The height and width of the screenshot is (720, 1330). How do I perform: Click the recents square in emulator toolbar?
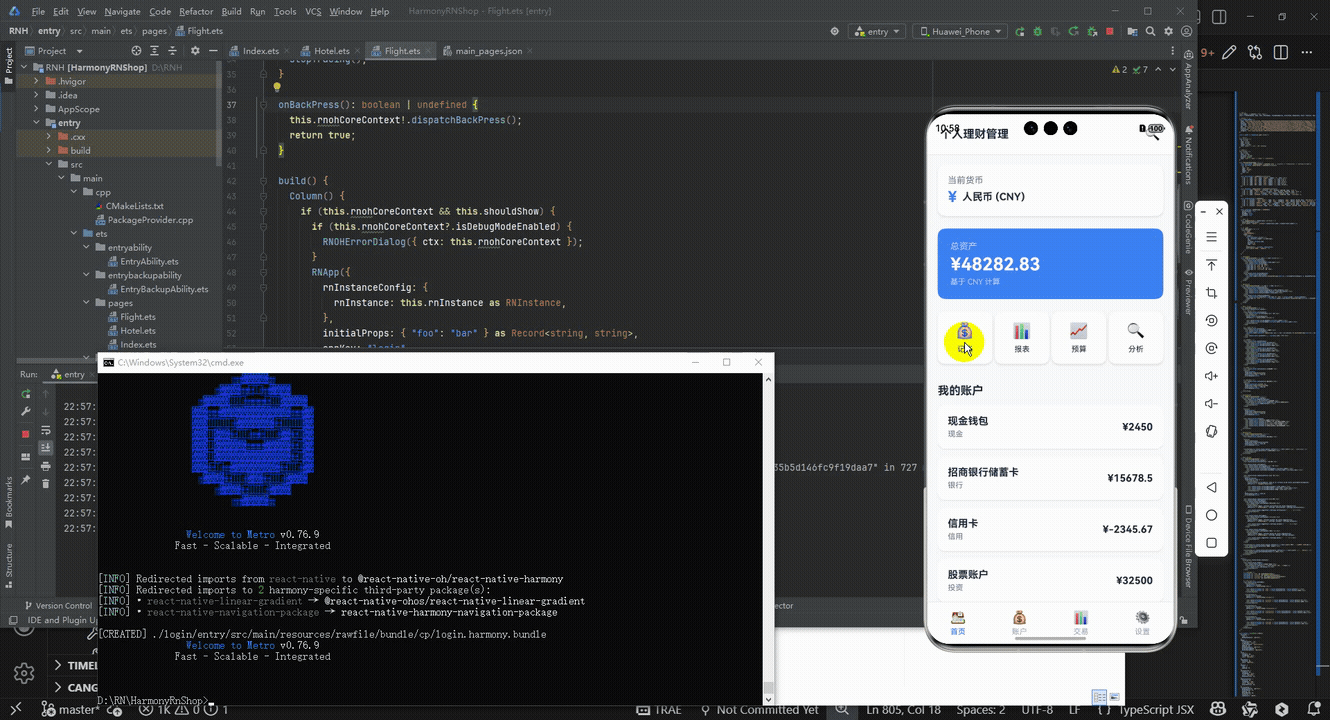[x=1211, y=543]
